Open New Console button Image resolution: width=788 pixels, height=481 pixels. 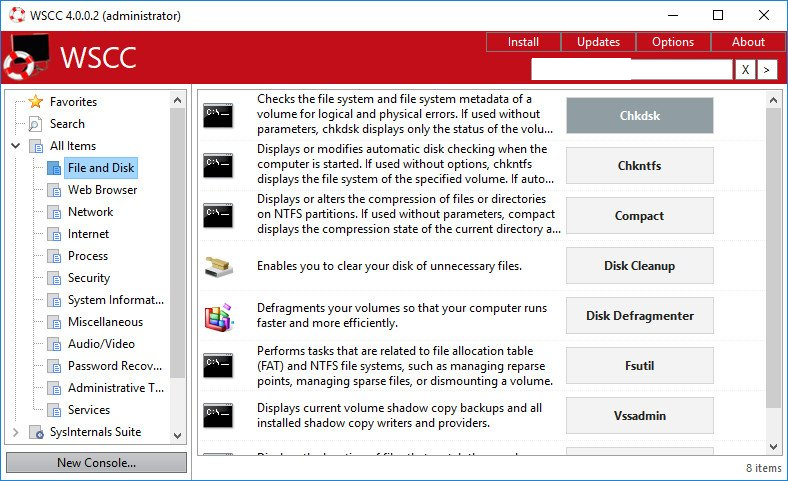pos(96,462)
